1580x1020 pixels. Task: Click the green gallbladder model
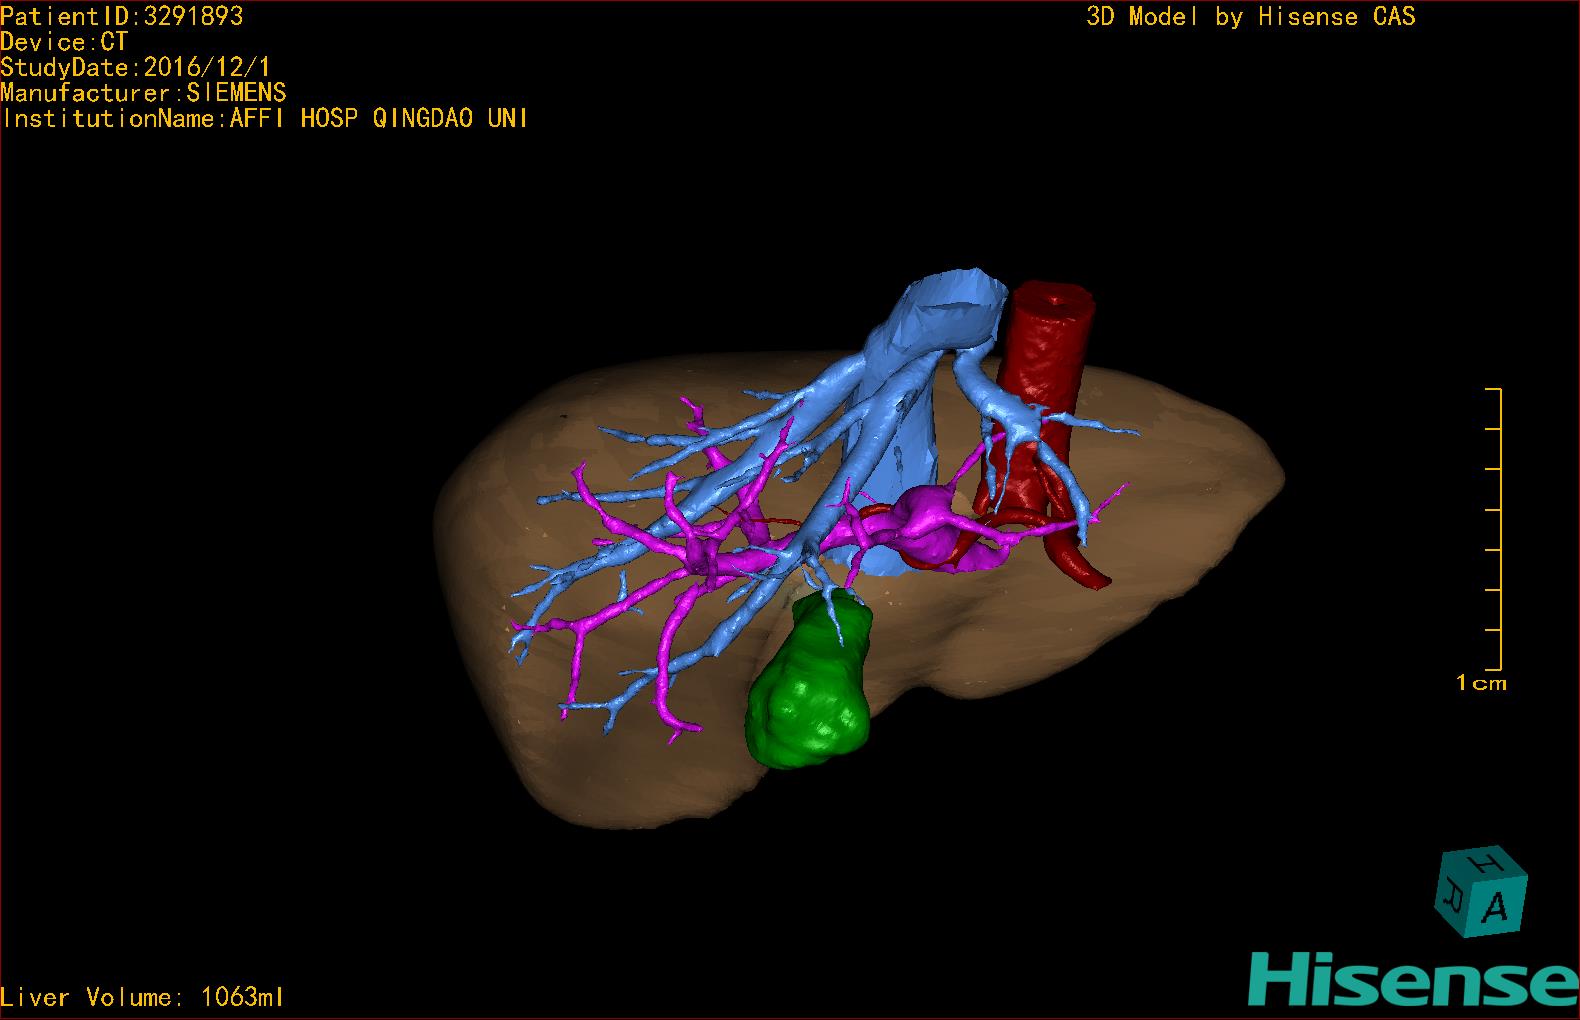[810, 681]
